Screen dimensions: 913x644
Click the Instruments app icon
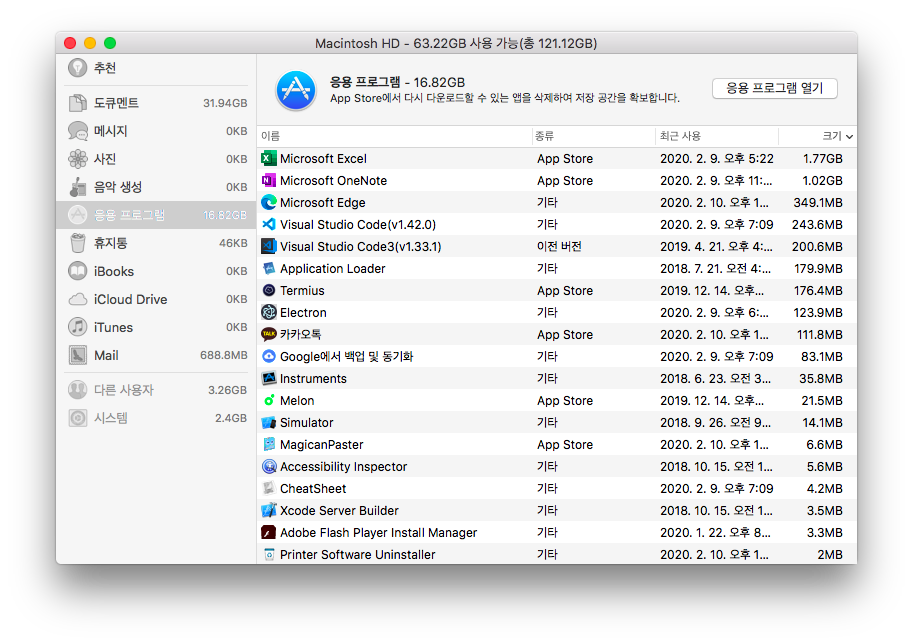pos(268,378)
